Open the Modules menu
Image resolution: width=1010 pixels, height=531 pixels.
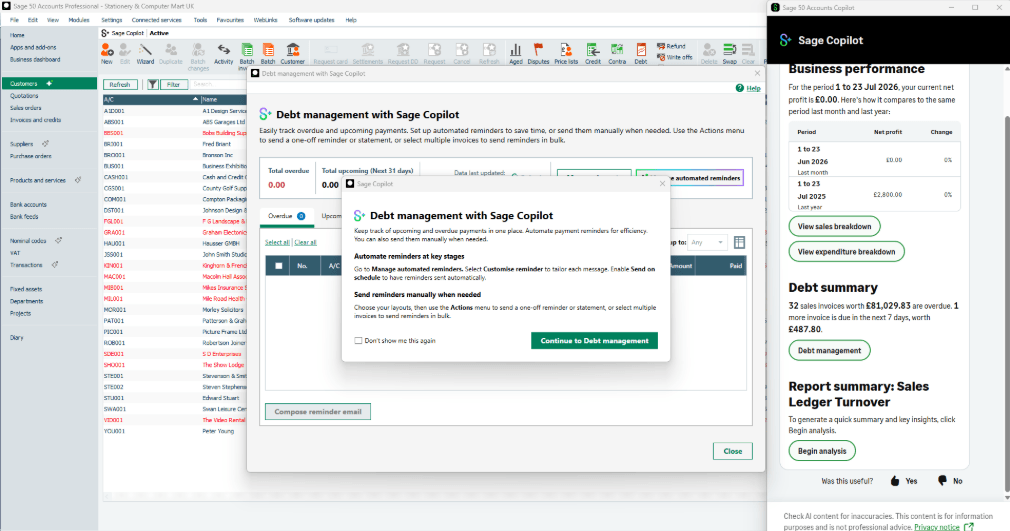click(79, 20)
